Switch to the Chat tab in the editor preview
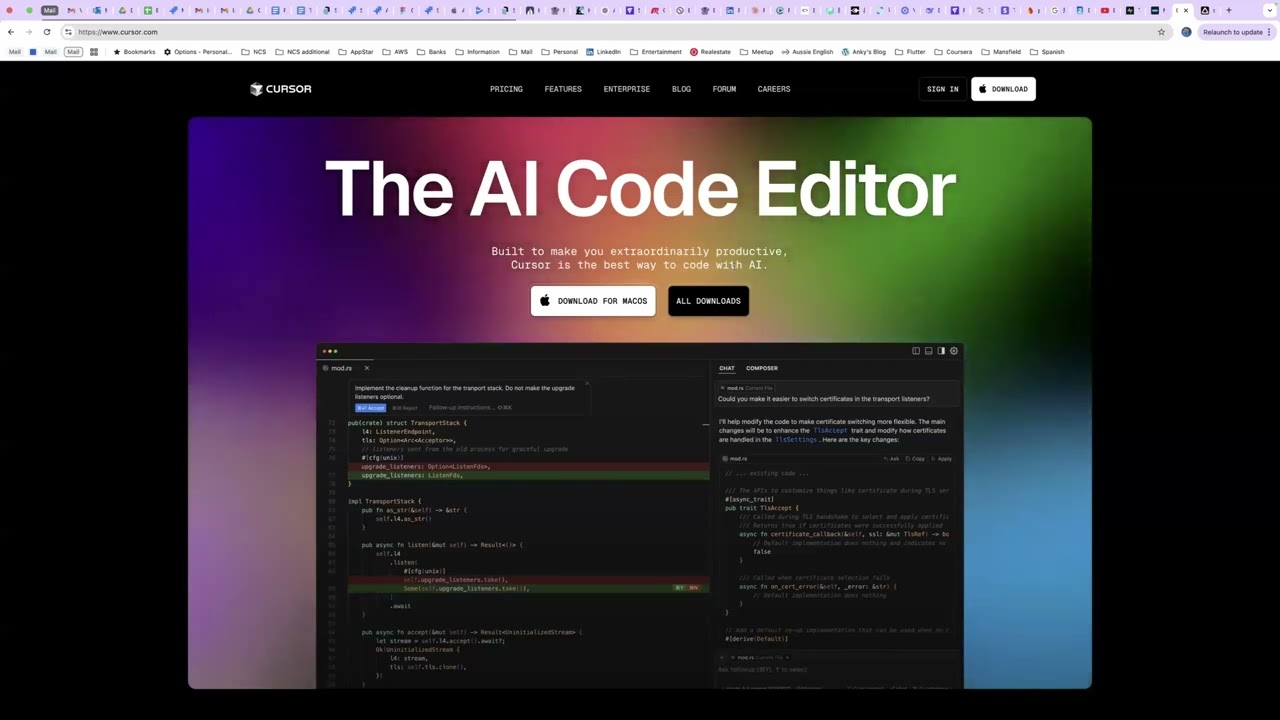This screenshot has width=1280, height=720. 727,368
